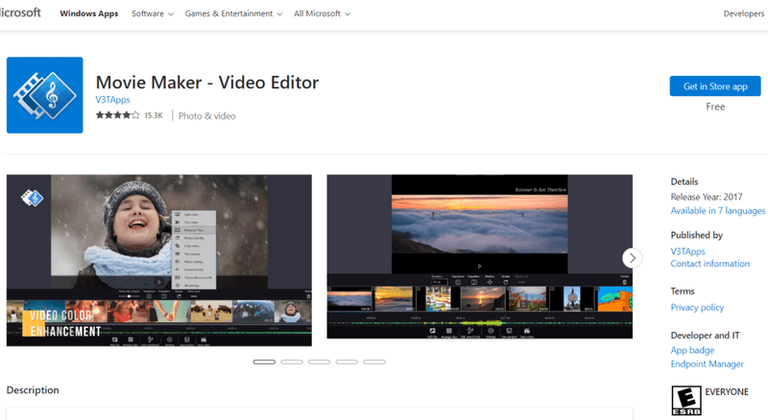
Task: Click the play button in sunset screenshot
Action: (x=480, y=266)
